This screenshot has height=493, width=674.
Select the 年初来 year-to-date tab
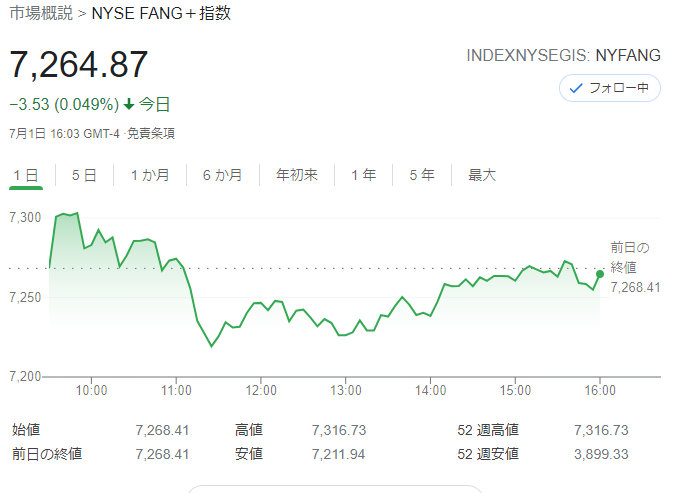click(x=297, y=175)
